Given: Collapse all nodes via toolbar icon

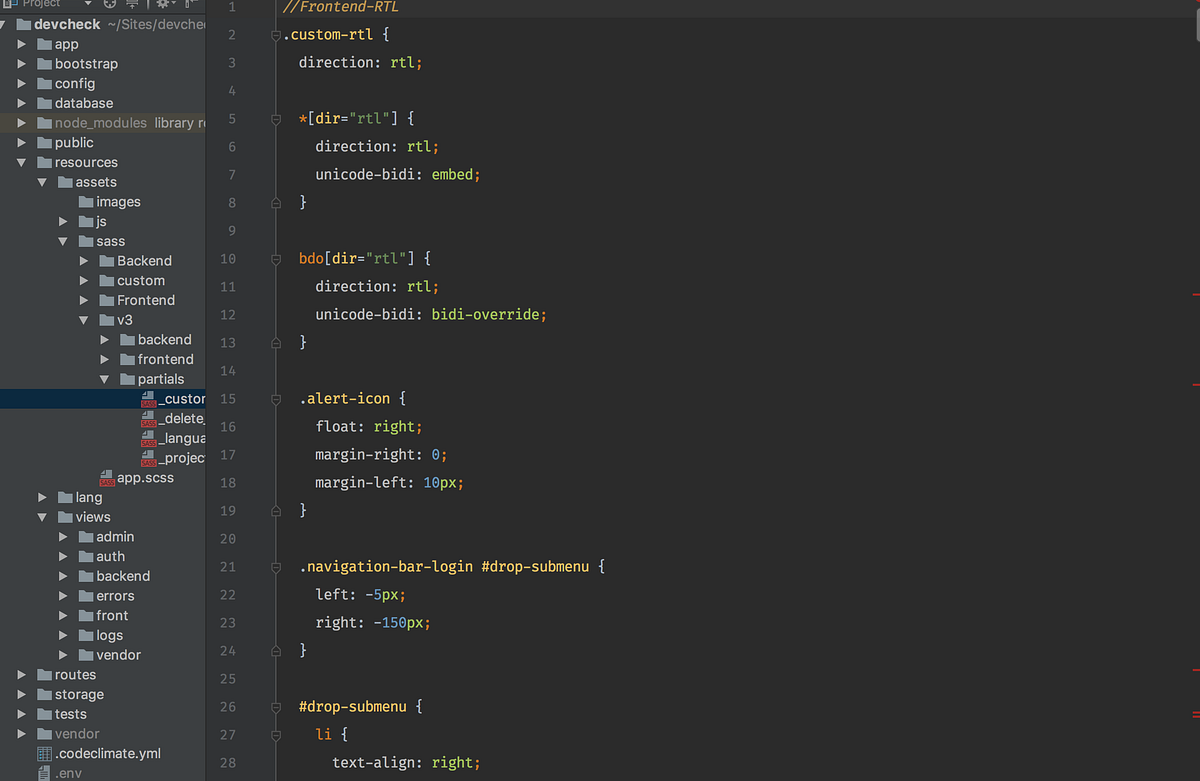Looking at the screenshot, I should (132, 5).
